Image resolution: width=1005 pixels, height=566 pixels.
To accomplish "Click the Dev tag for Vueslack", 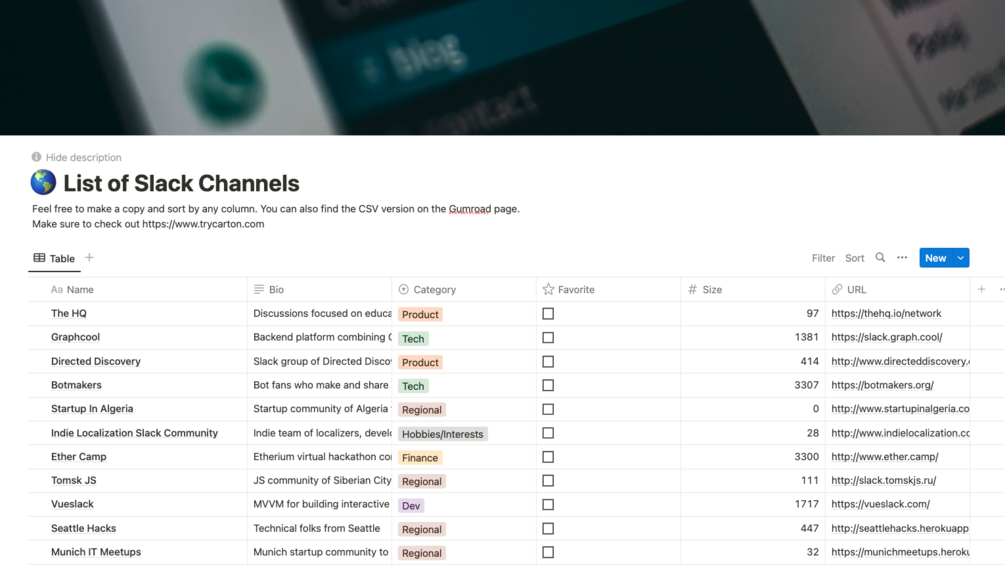I will coord(411,506).
